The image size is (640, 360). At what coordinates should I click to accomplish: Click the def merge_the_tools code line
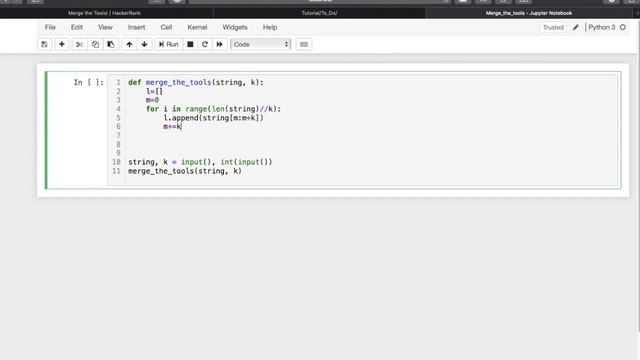[x=196, y=82]
